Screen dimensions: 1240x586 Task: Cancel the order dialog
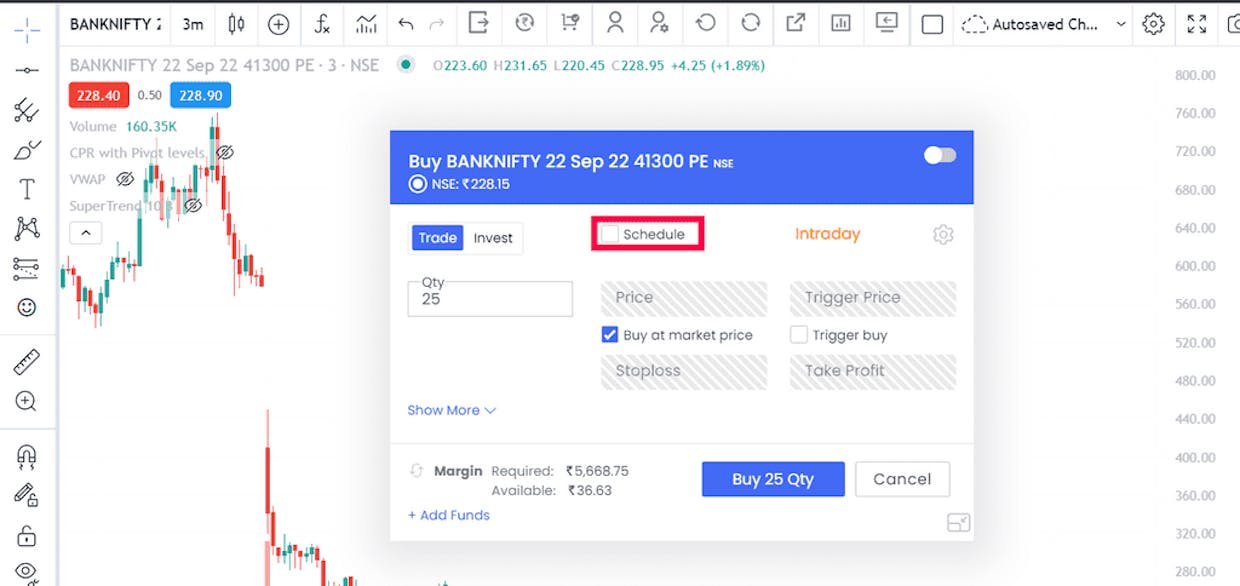(x=902, y=479)
